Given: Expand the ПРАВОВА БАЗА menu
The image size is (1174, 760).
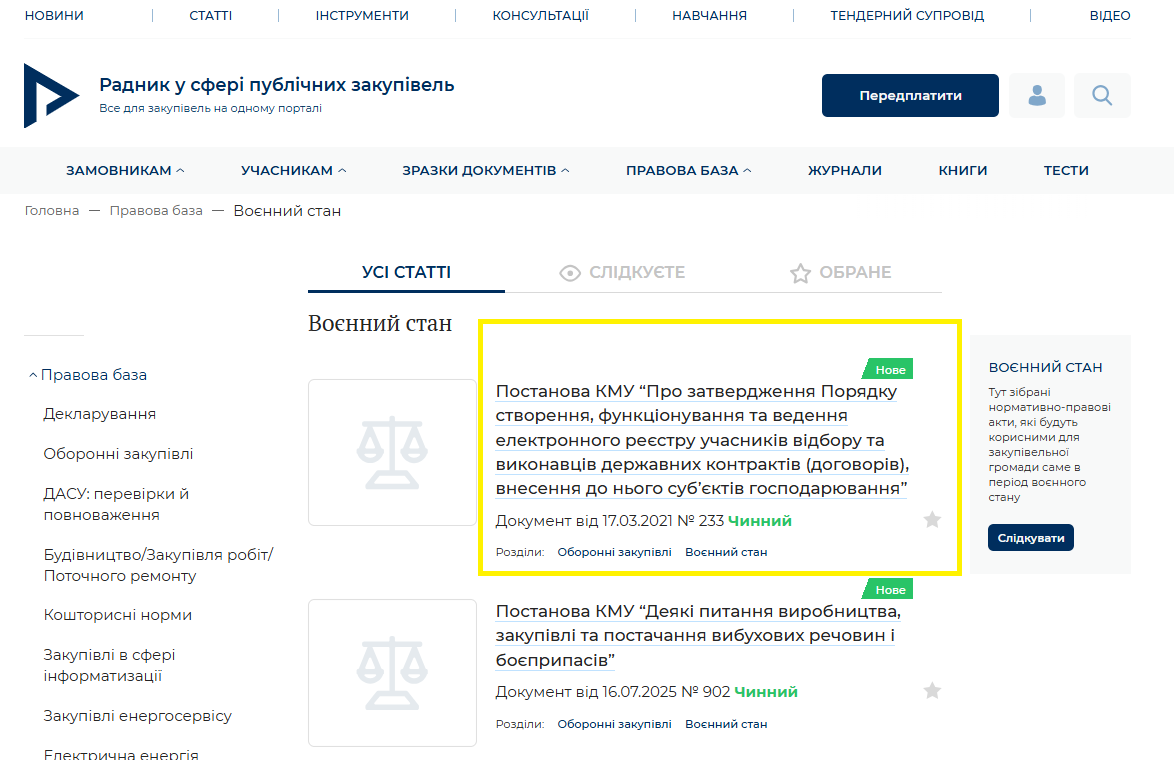Looking at the screenshot, I should pyautogui.click(x=689, y=171).
